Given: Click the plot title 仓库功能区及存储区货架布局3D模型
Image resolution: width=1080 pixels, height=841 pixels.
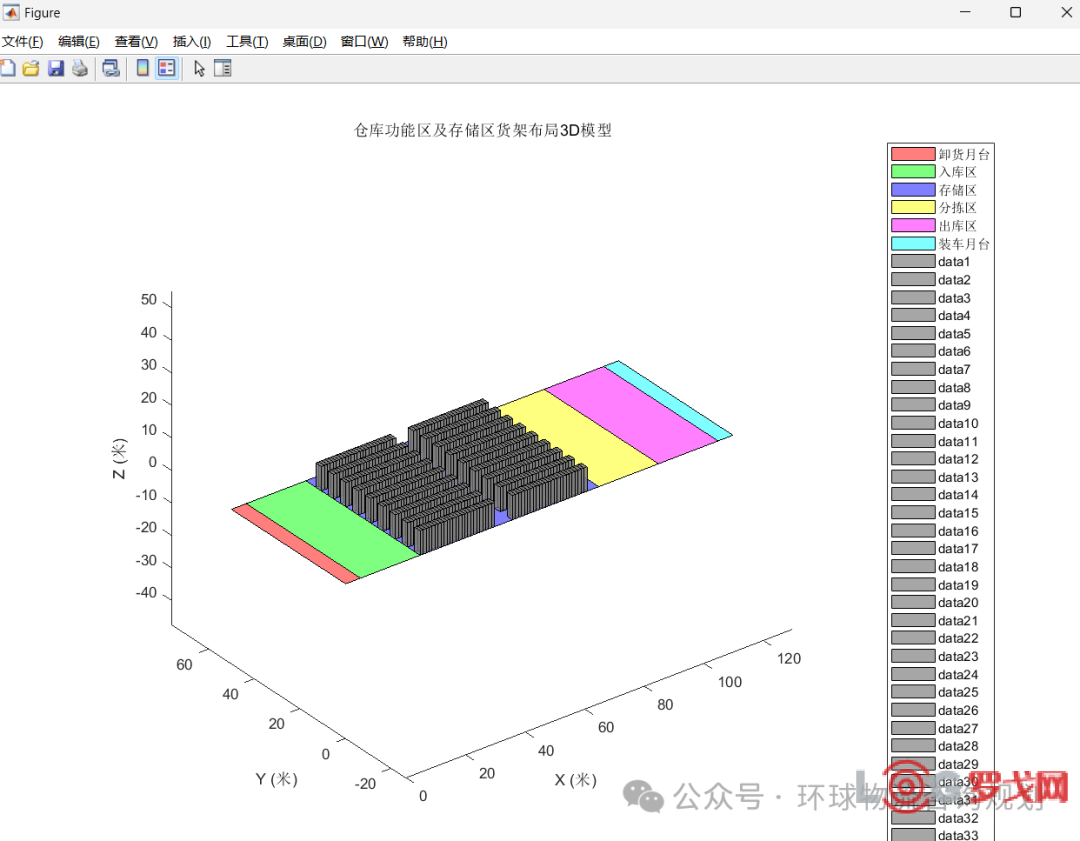Looking at the screenshot, I should [483, 131].
